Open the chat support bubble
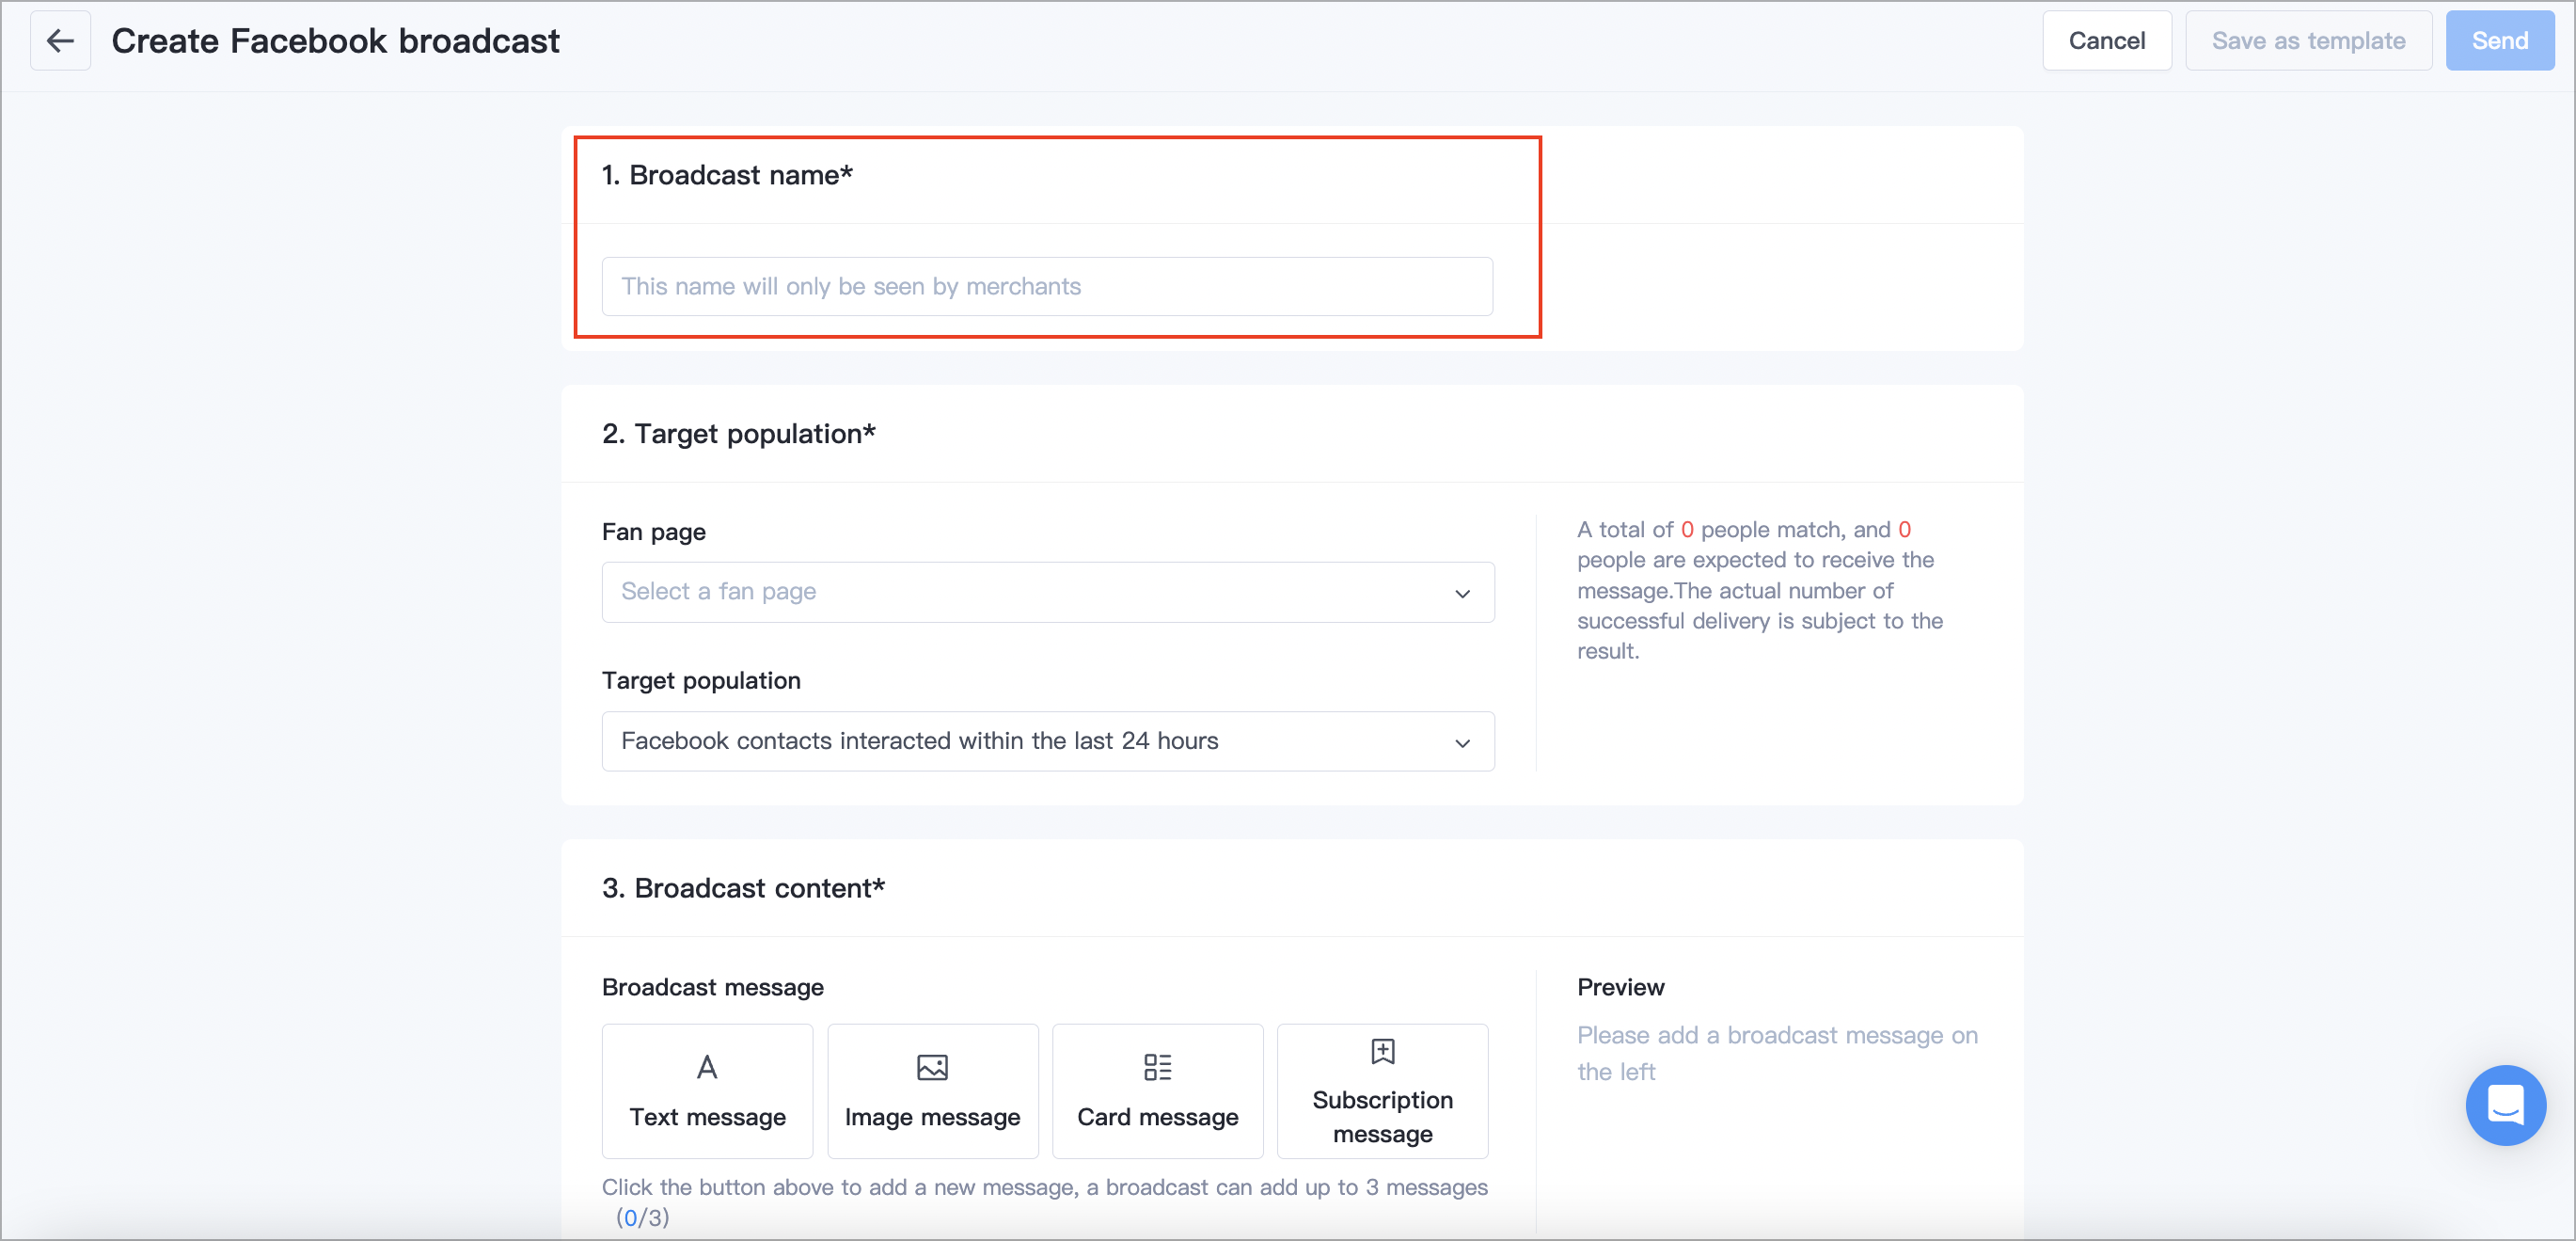This screenshot has height=1241, width=2576. click(x=2505, y=1105)
